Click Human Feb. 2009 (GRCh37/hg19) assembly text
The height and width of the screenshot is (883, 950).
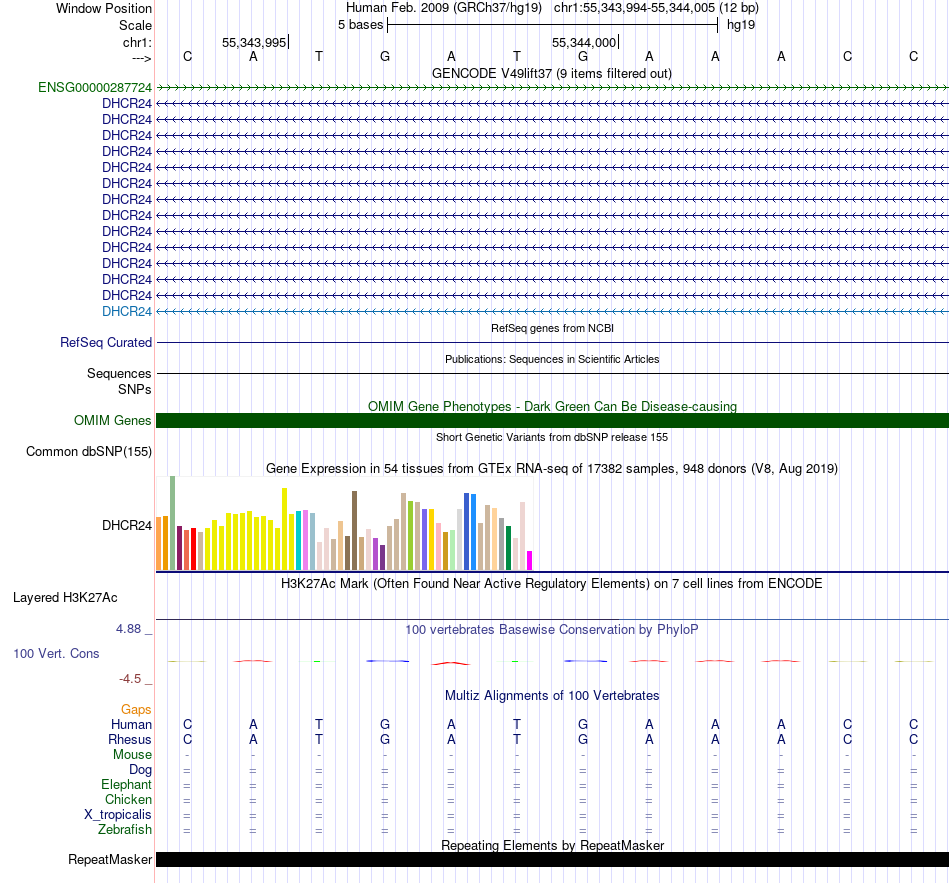[445, 8]
